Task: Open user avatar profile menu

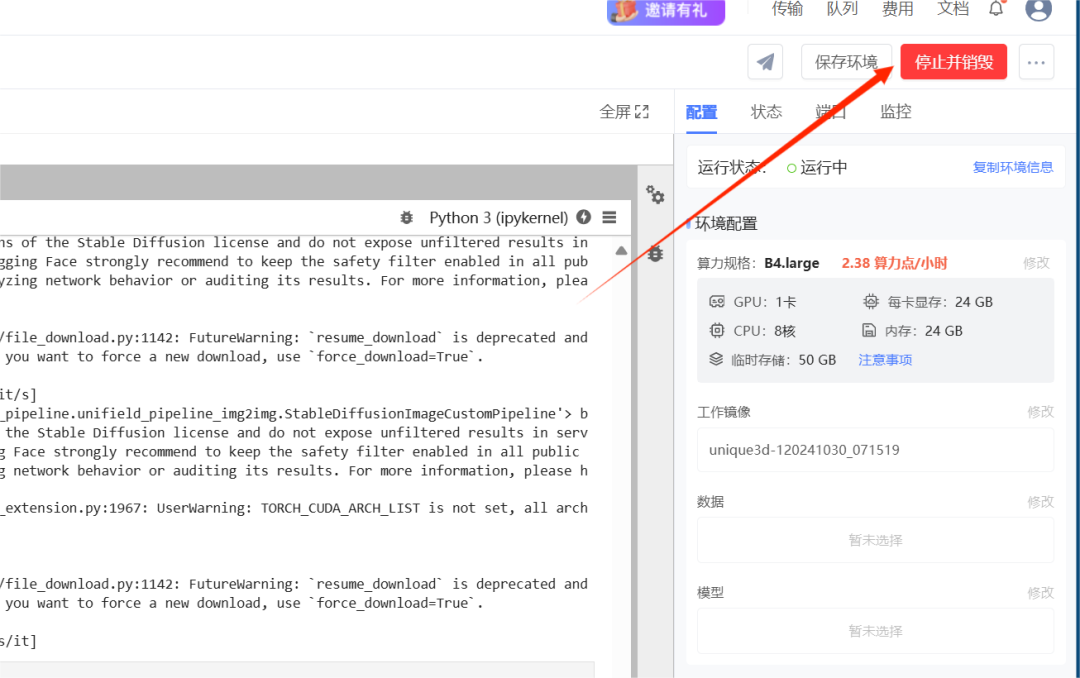Action: pos(1038,9)
